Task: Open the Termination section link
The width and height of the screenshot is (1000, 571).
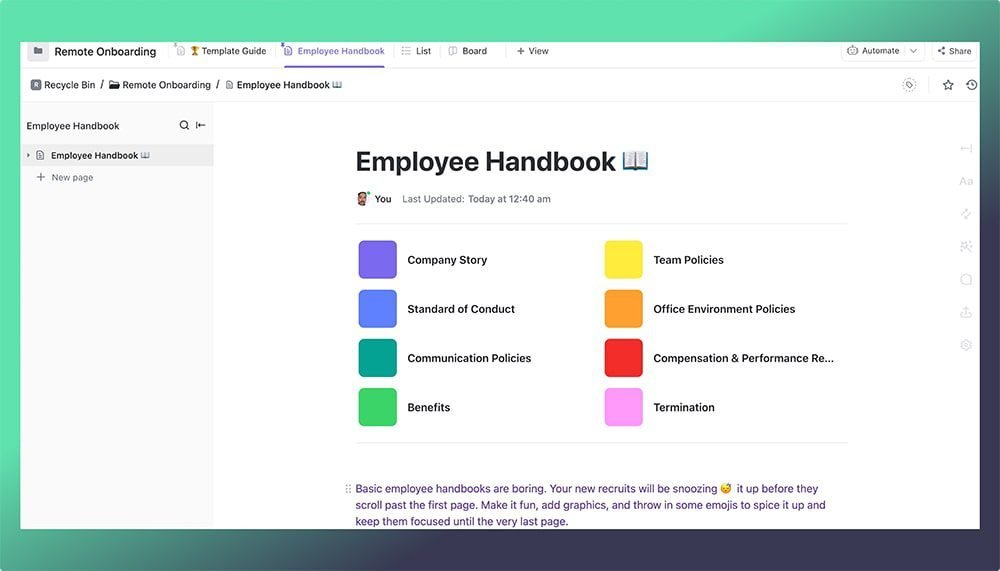Action: (x=684, y=407)
